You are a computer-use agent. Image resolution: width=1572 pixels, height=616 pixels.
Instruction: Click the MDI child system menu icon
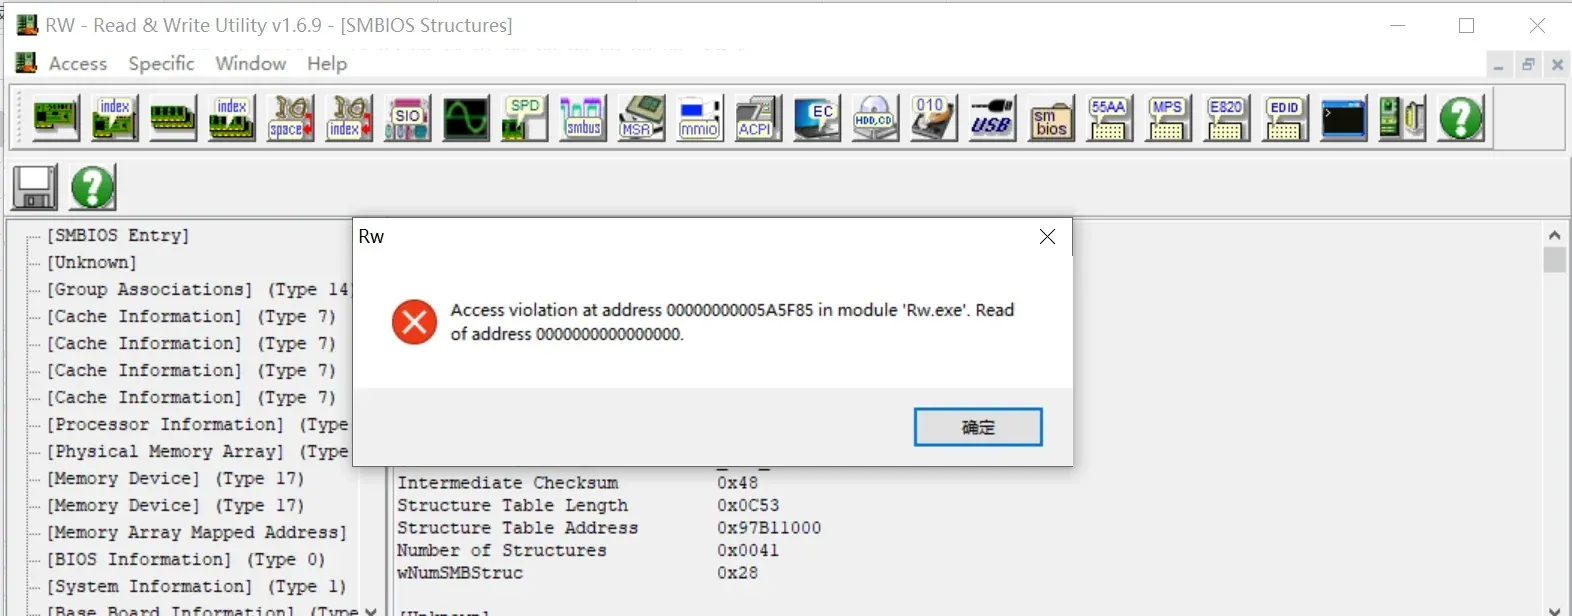[26, 63]
